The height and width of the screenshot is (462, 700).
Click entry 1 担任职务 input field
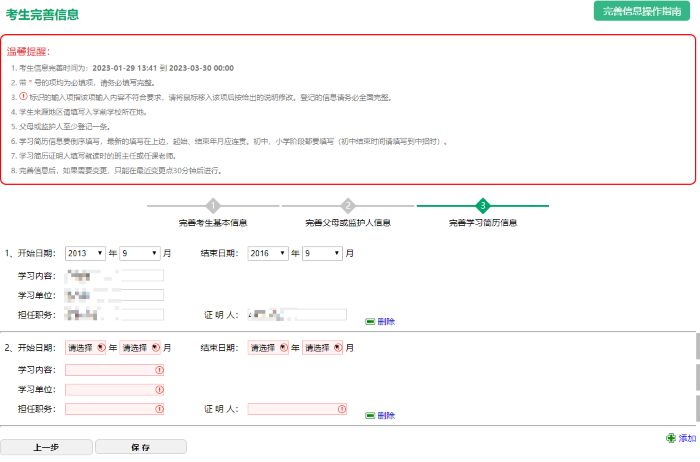point(114,315)
